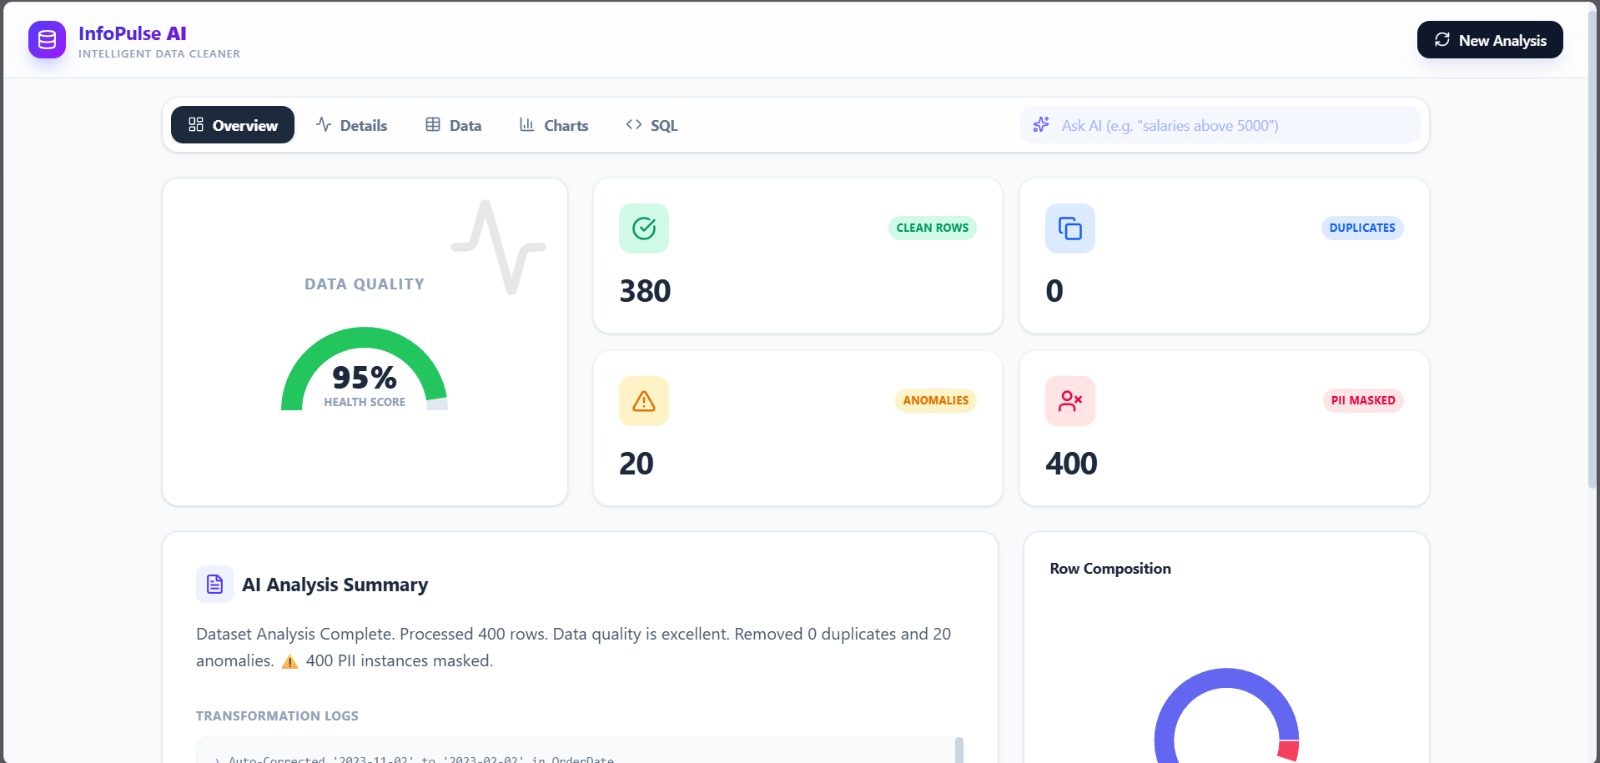
Task: Open the SQL tab
Action: (651, 125)
